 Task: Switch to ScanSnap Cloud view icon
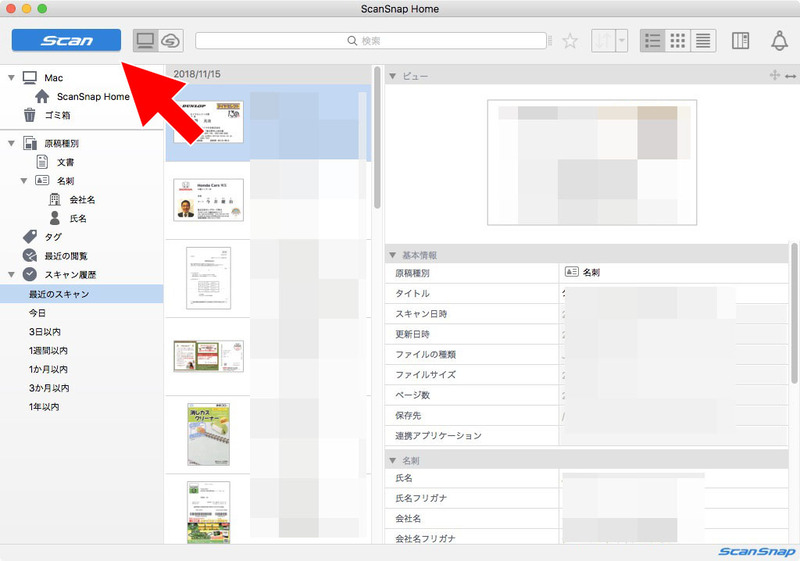(x=171, y=41)
